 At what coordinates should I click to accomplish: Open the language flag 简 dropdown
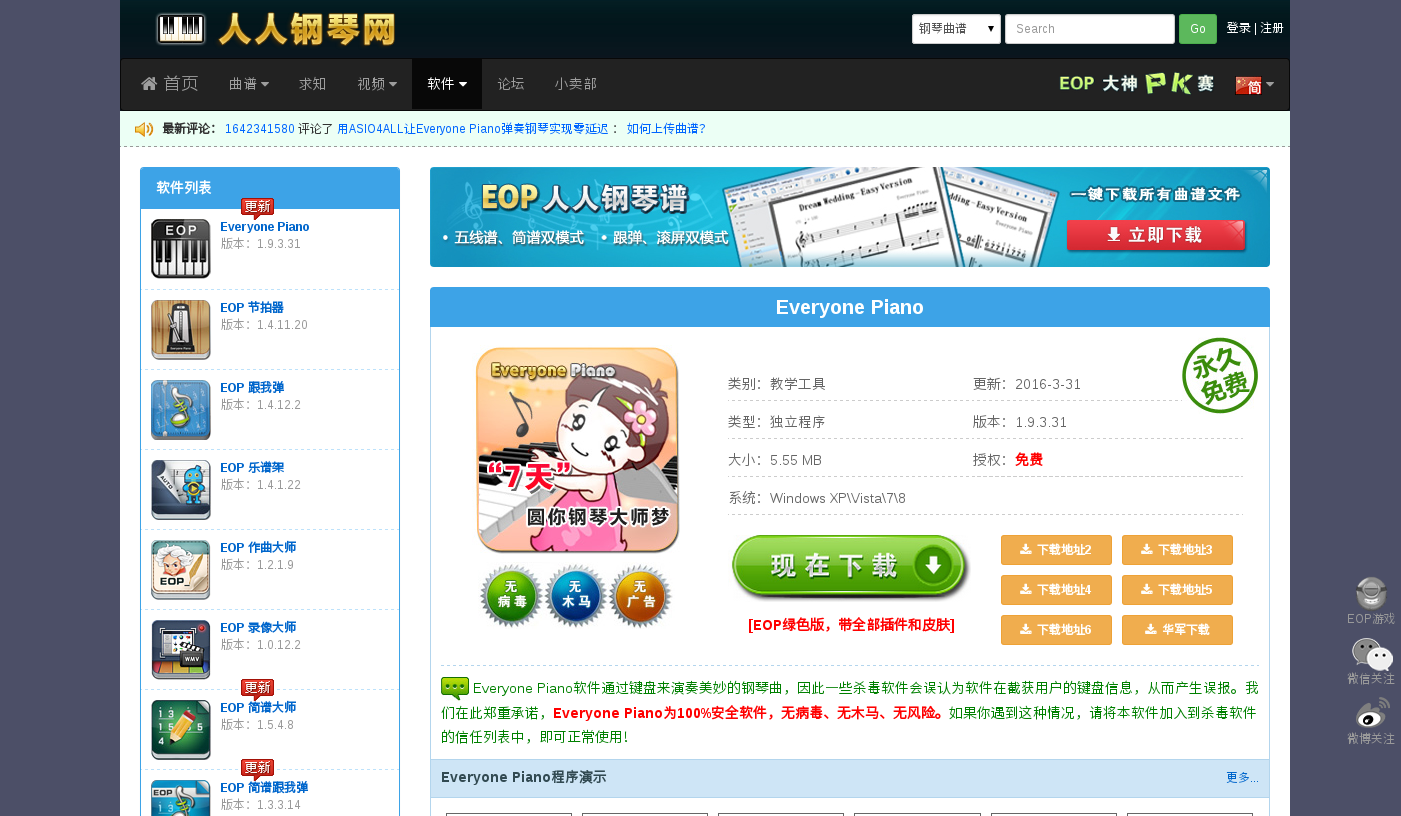coord(1254,85)
